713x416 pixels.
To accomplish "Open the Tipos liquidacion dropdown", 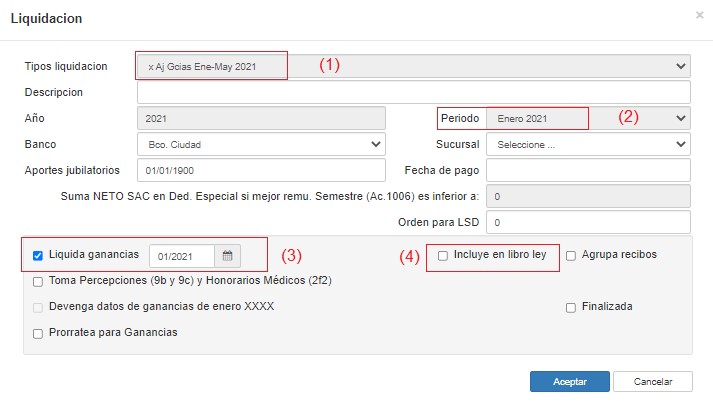I will pos(413,66).
